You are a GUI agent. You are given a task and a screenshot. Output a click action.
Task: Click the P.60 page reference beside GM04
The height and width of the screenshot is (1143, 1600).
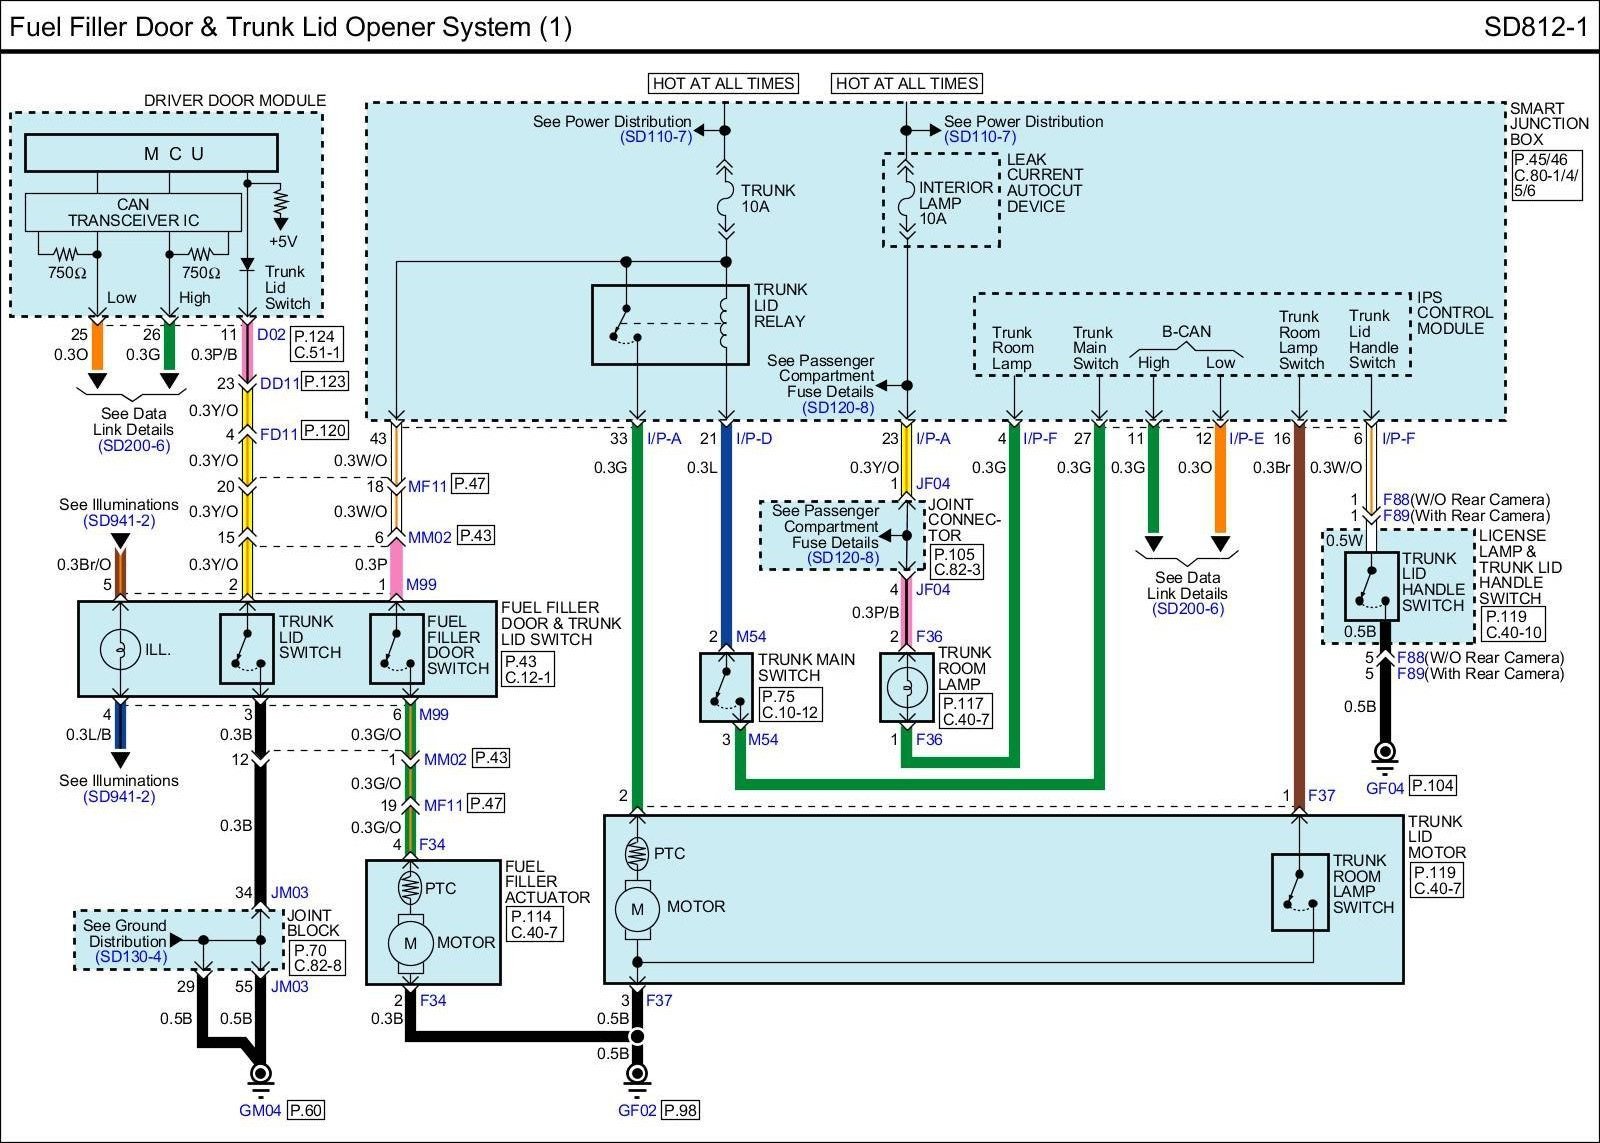pos(306,1109)
